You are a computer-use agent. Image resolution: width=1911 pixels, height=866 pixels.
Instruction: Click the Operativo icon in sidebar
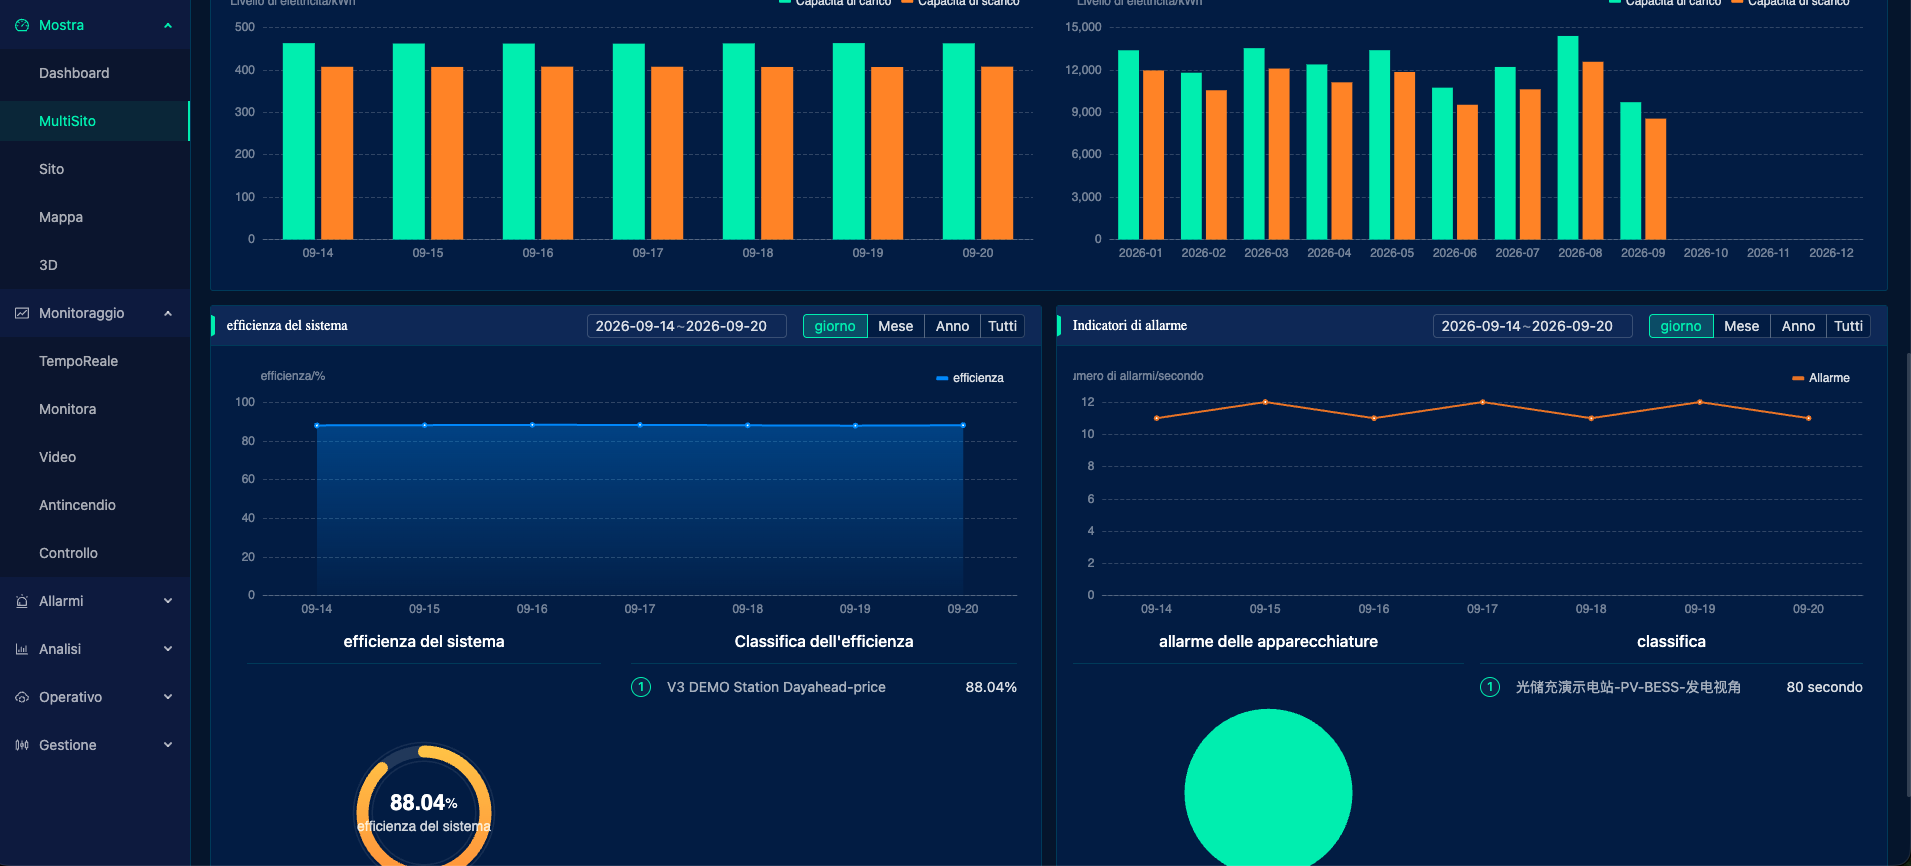(x=22, y=697)
